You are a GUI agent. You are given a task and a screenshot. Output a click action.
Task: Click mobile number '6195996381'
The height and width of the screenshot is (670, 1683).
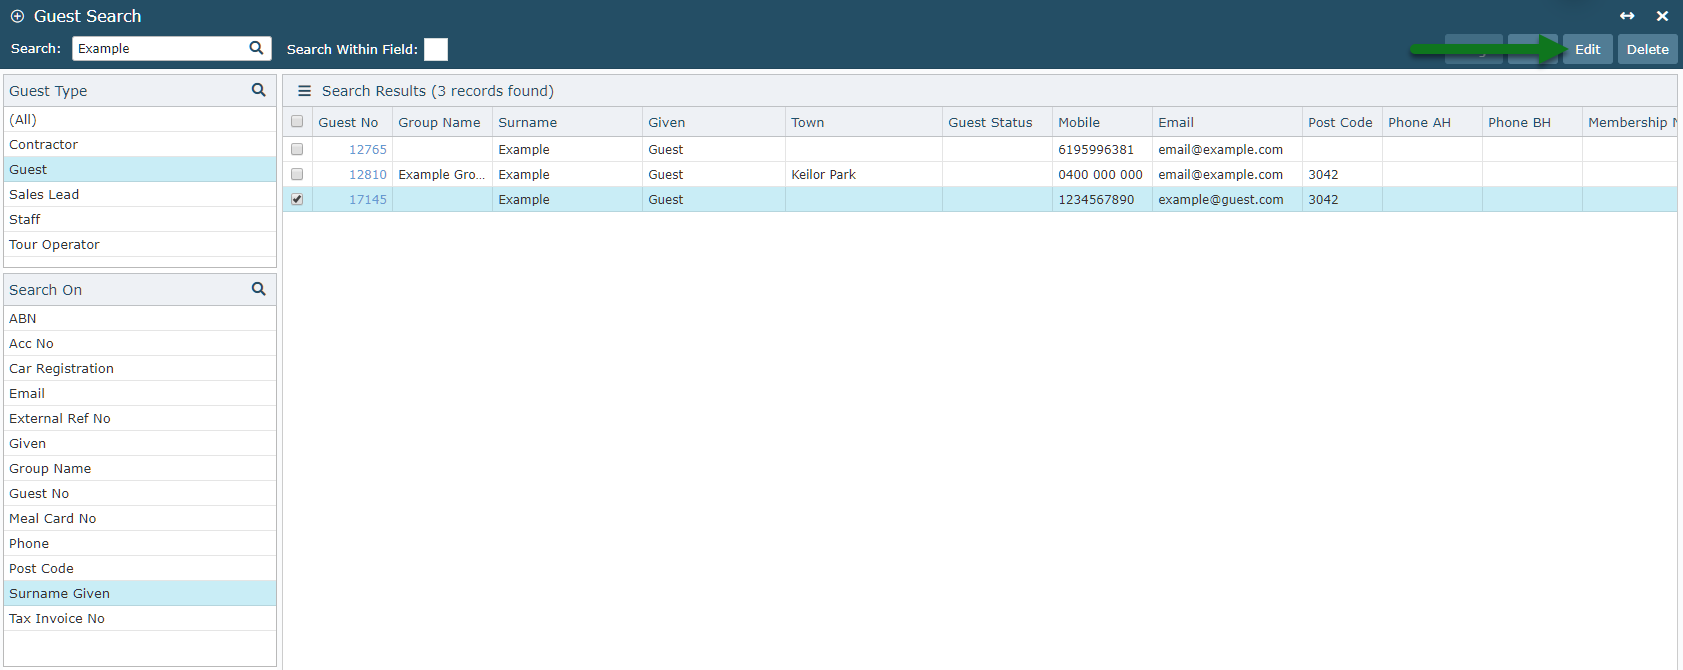coord(1096,149)
